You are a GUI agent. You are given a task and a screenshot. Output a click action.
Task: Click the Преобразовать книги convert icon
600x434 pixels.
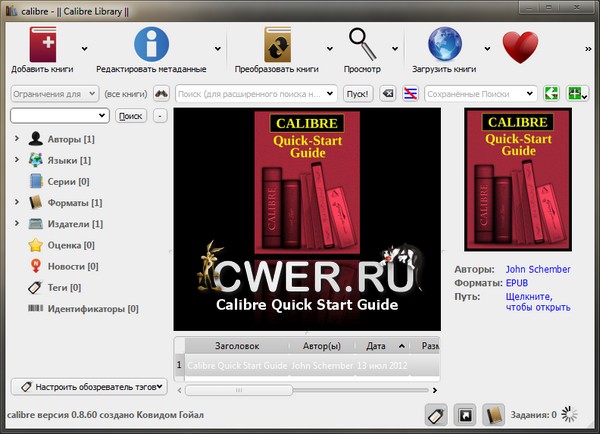[x=278, y=44]
